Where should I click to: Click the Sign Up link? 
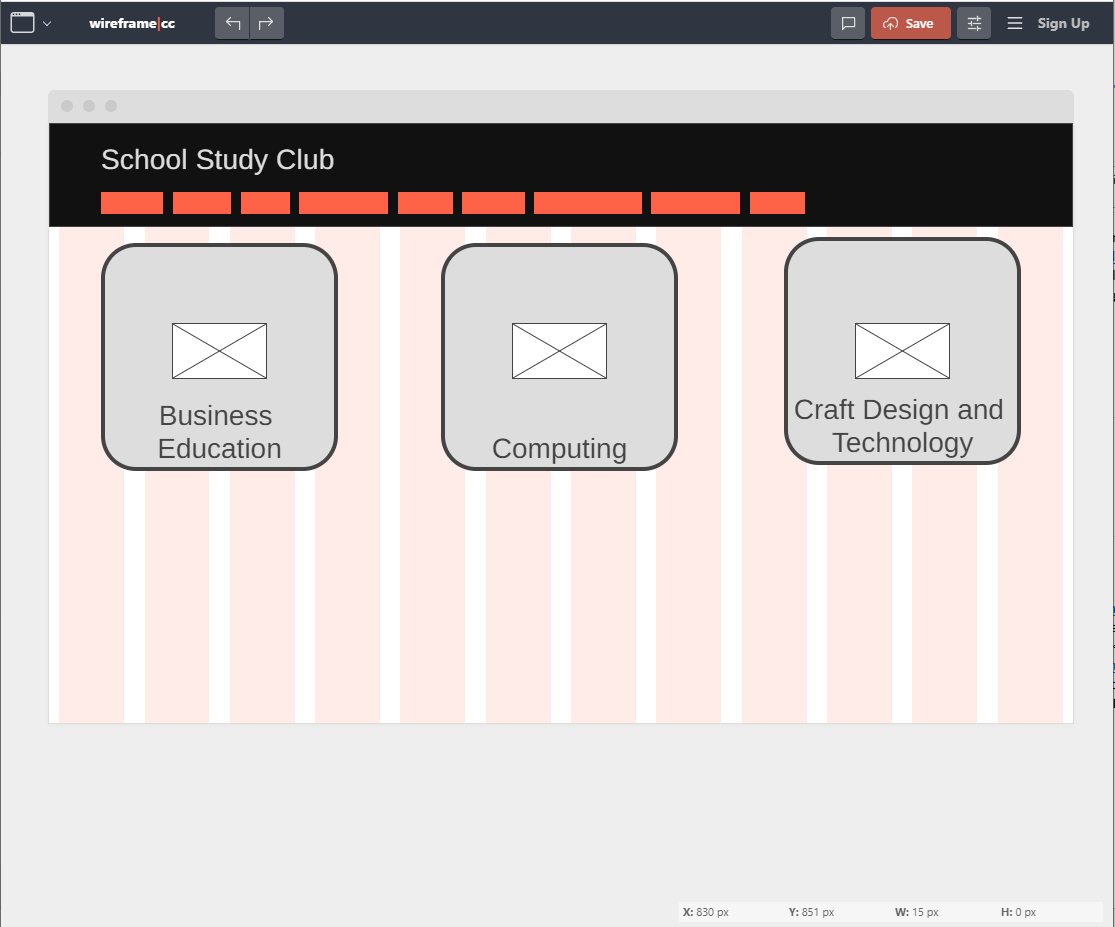click(1063, 23)
